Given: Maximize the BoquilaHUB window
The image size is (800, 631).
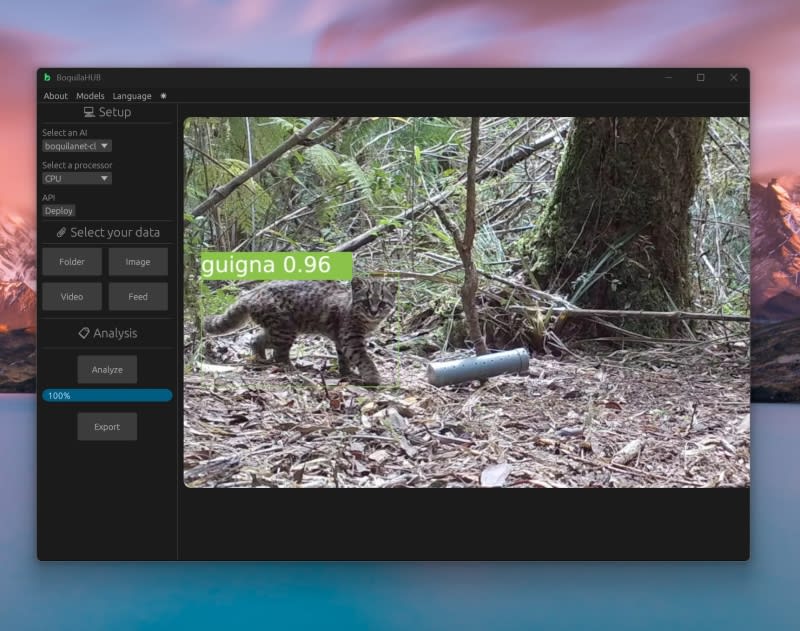Looking at the screenshot, I should click(x=700, y=77).
